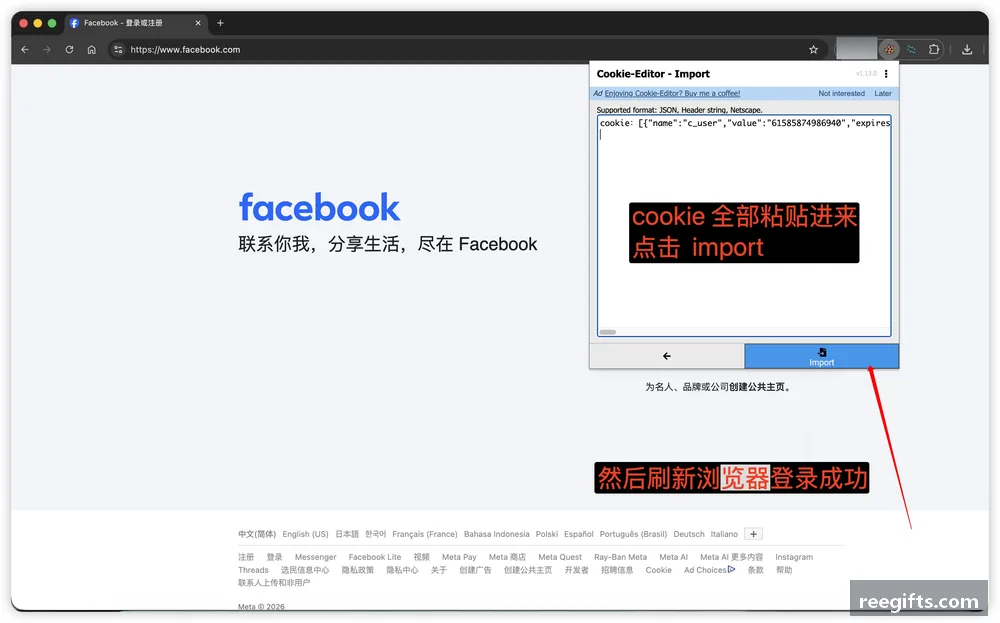Open the extensions puzzle icon
This screenshot has height=623, width=1000.
pyautogui.click(x=934, y=49)
